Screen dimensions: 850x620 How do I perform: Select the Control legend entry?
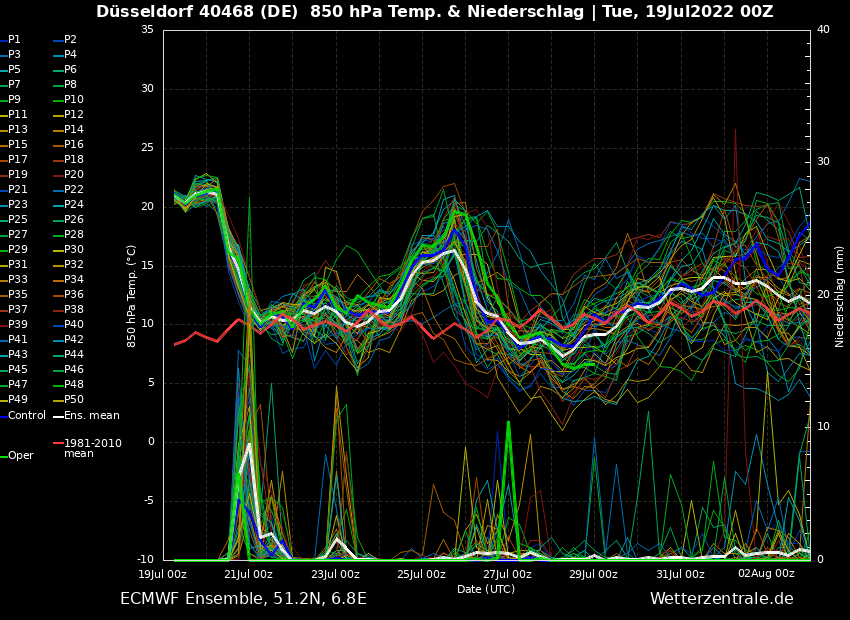[x=27, y=415]
